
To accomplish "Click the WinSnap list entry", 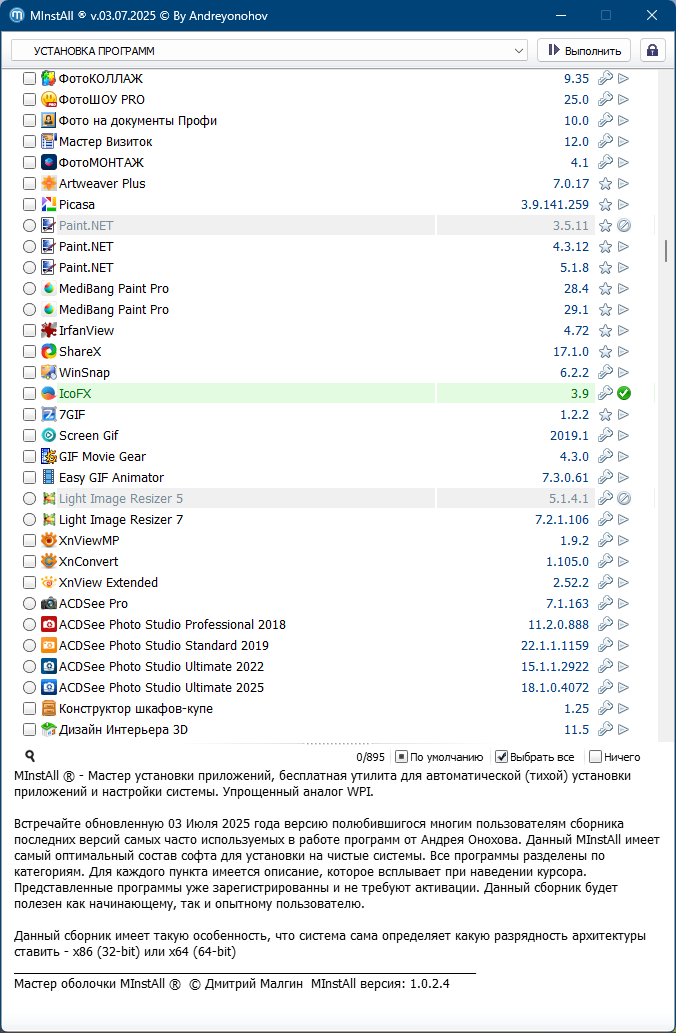I will (x=84, y=372).
